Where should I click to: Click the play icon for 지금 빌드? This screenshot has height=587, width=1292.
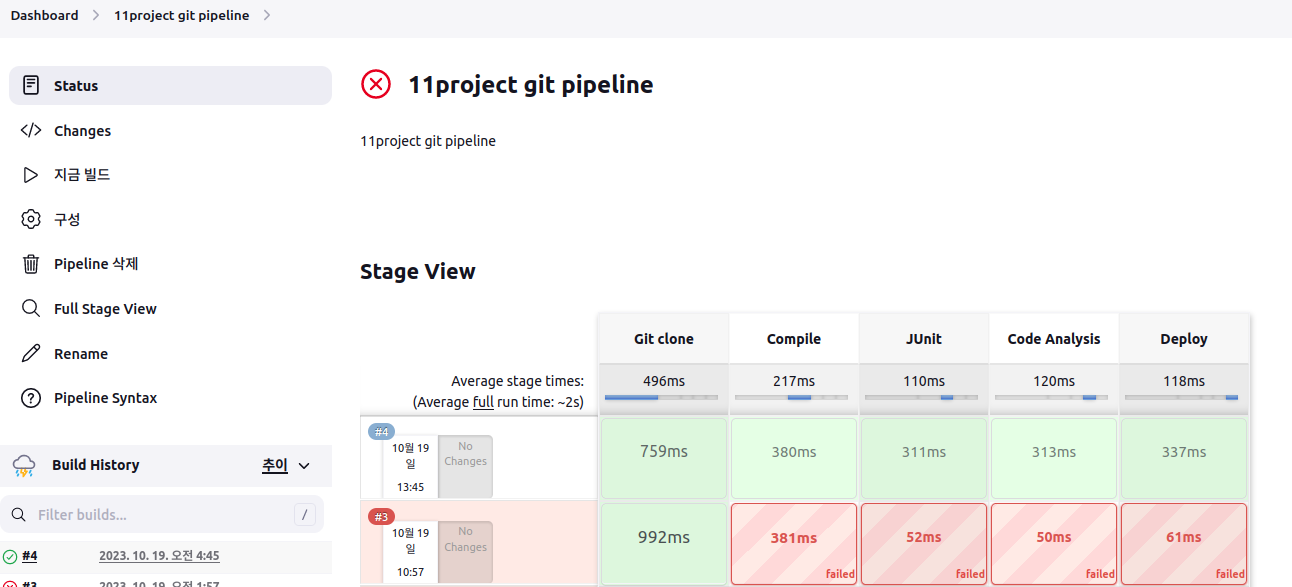point(31,175)
